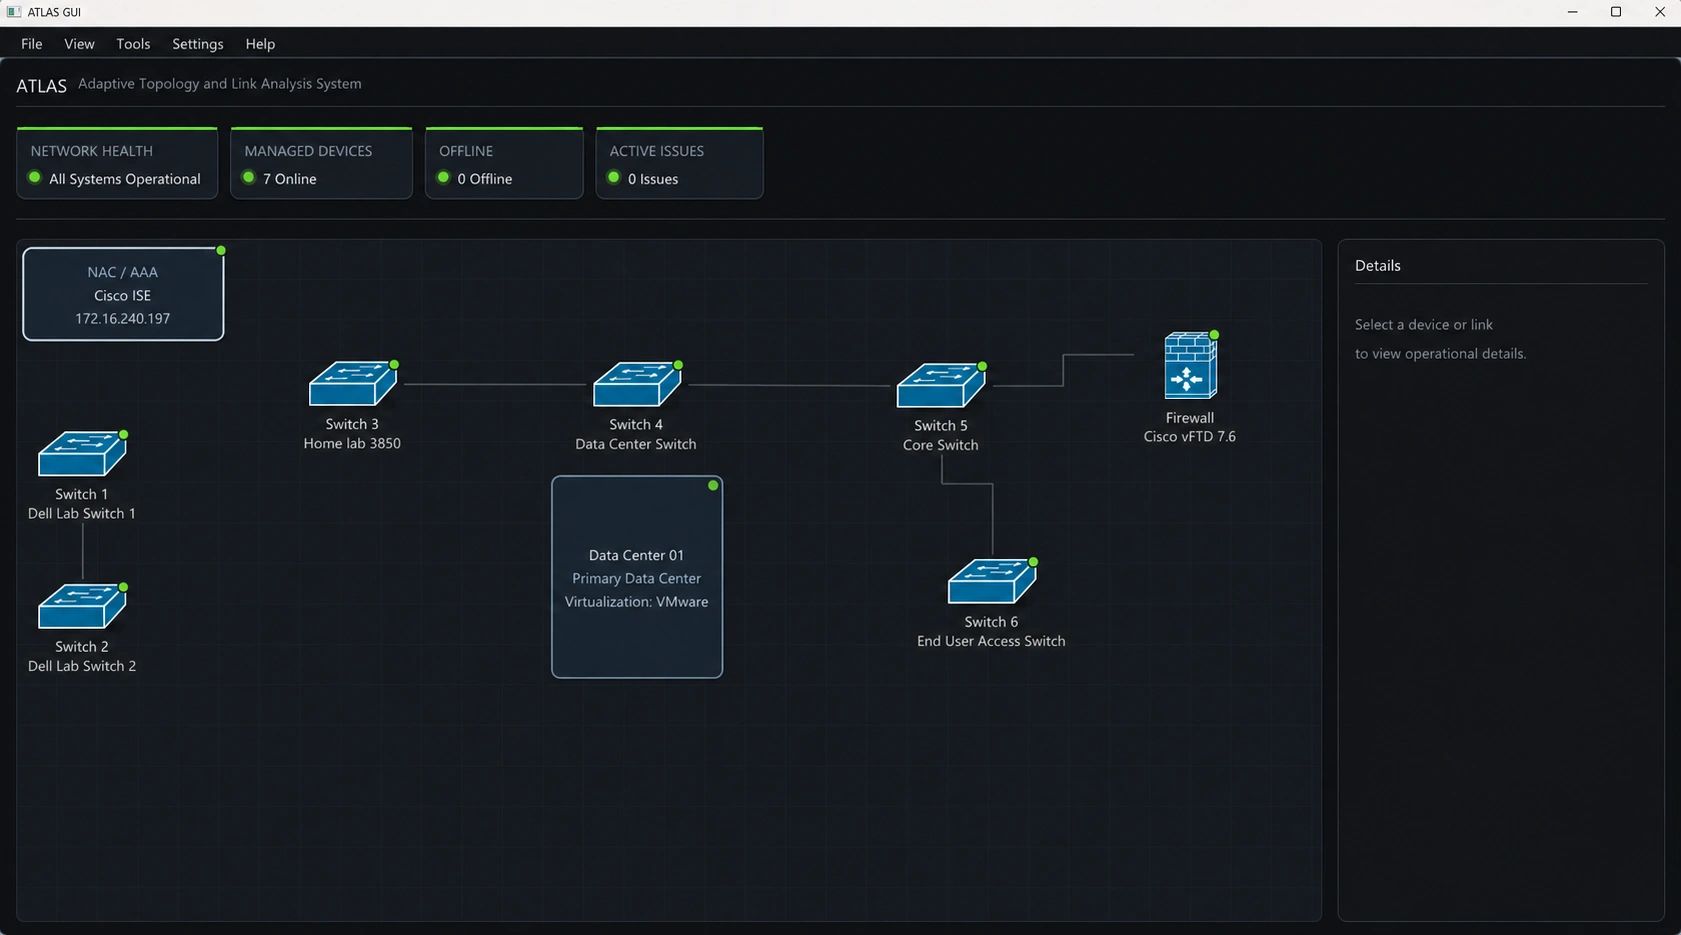Select the Switch 1 Dell Lab Switch icon
Image resolution: width=1681 pixels, height=935 pixels.
coord(82,454)
